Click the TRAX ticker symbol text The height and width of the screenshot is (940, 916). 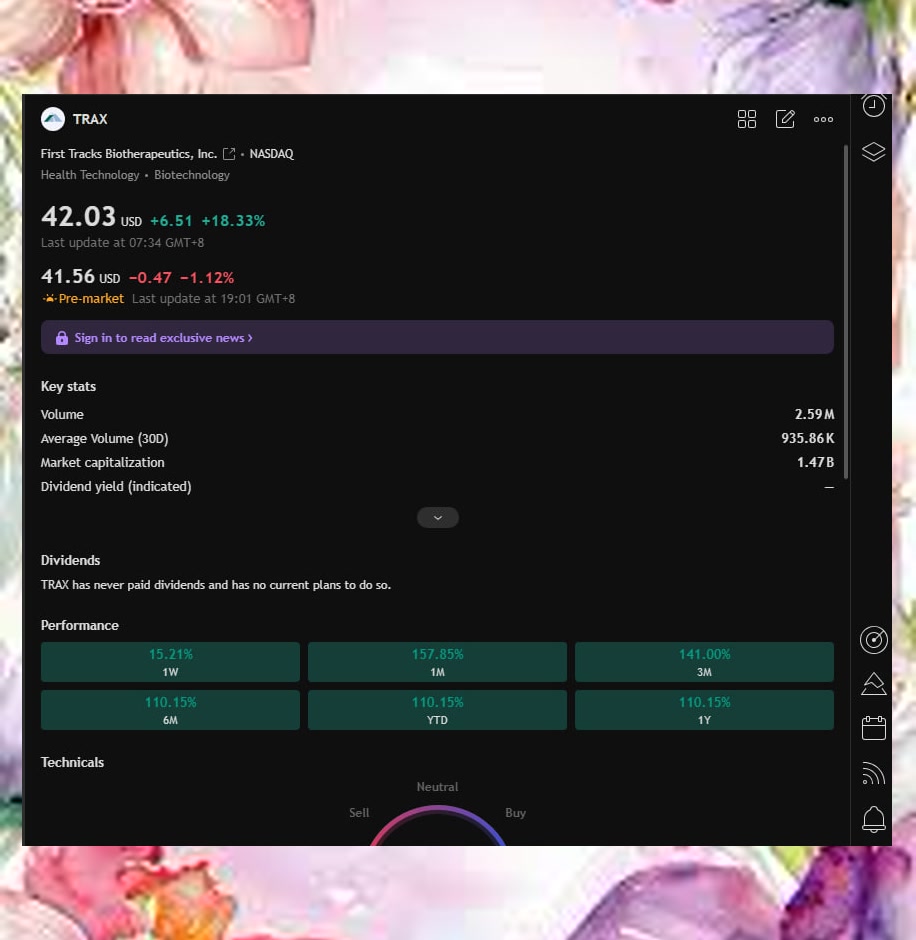(x=90, y=119)
